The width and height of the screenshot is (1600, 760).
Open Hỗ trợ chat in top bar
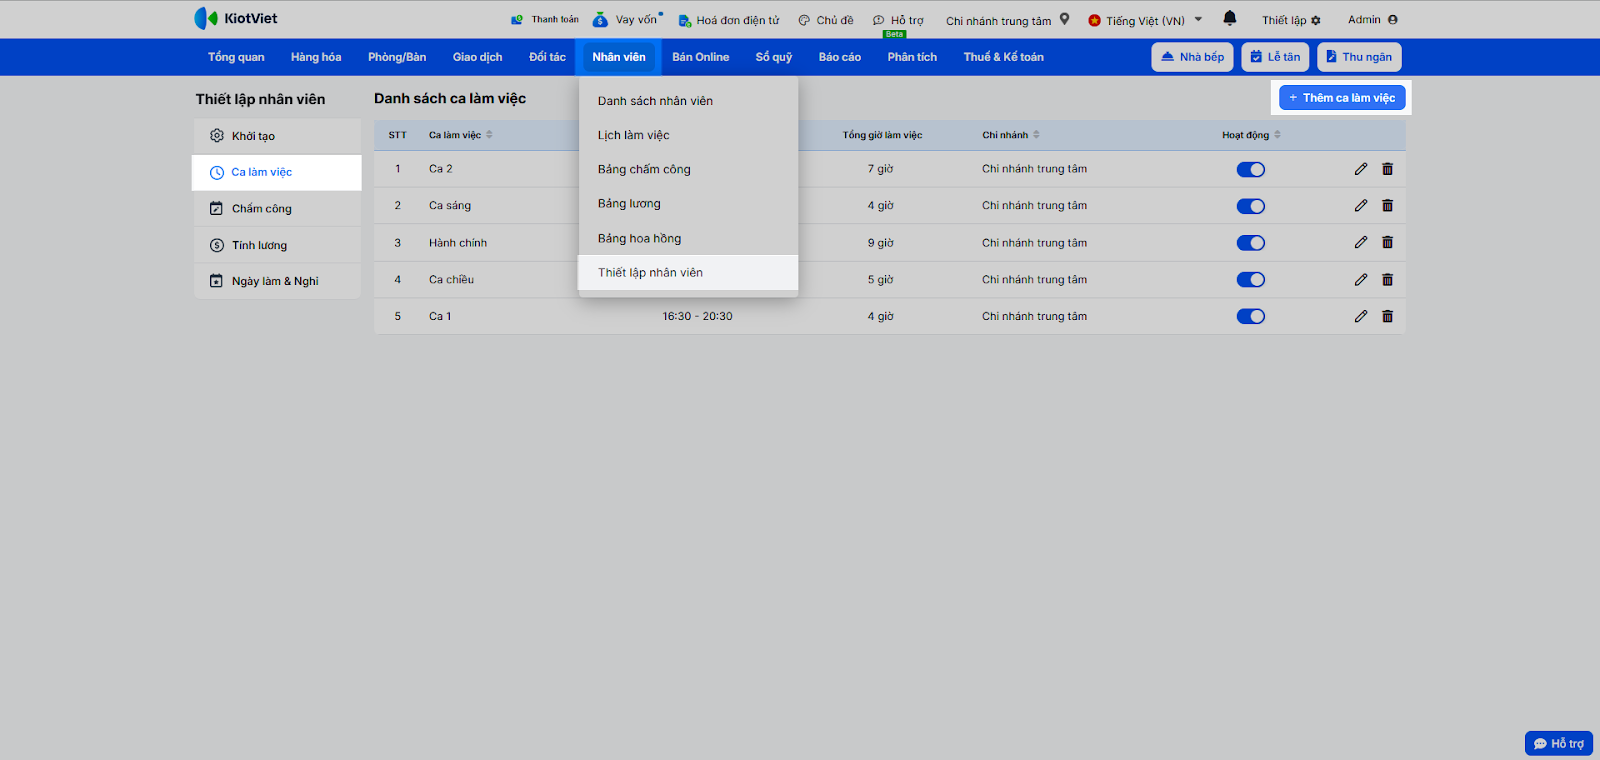pos(898,20)
